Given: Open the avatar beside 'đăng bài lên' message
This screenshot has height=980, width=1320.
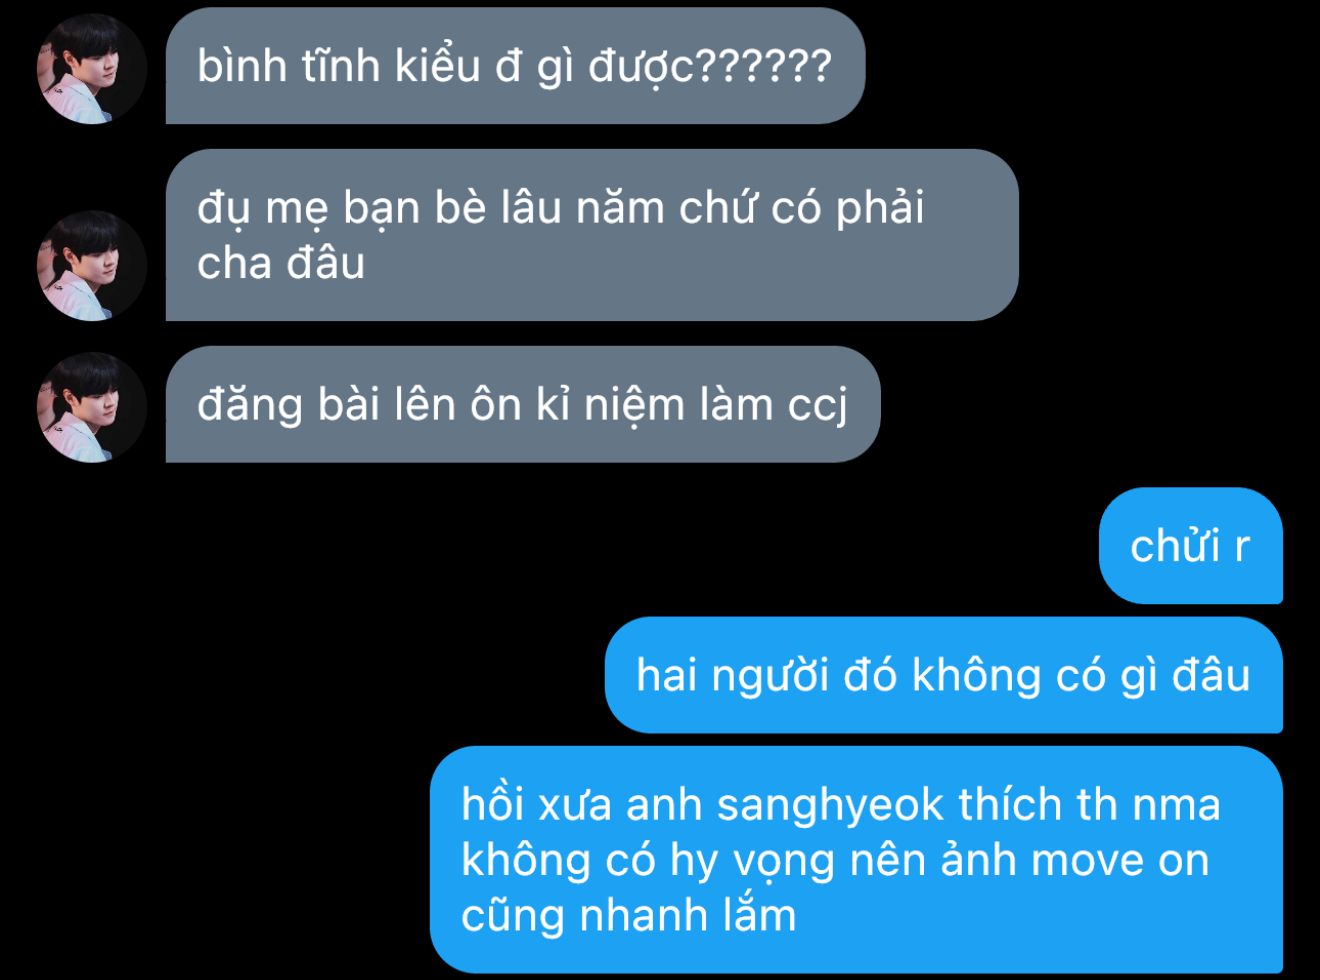Looking at the screenshot, I should 92,407.
